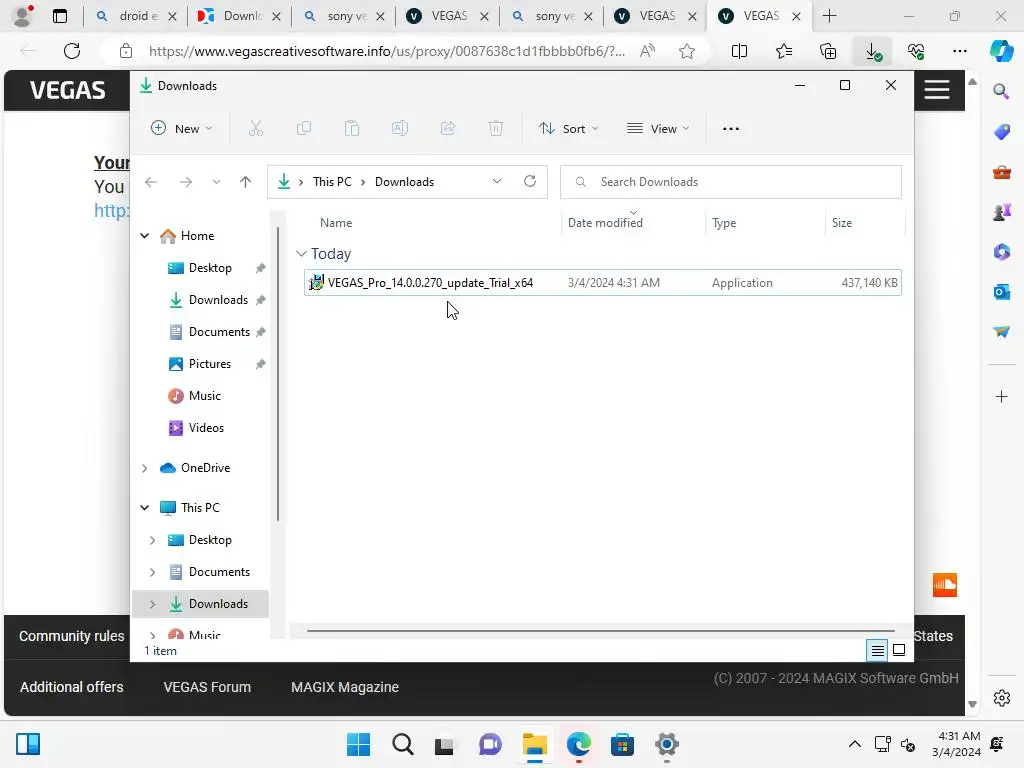The width and height of the screenshot is (1024, 768).
Task: Open Edge Settings and more menu
Action: pyautogui.click(x=959, y=51)
